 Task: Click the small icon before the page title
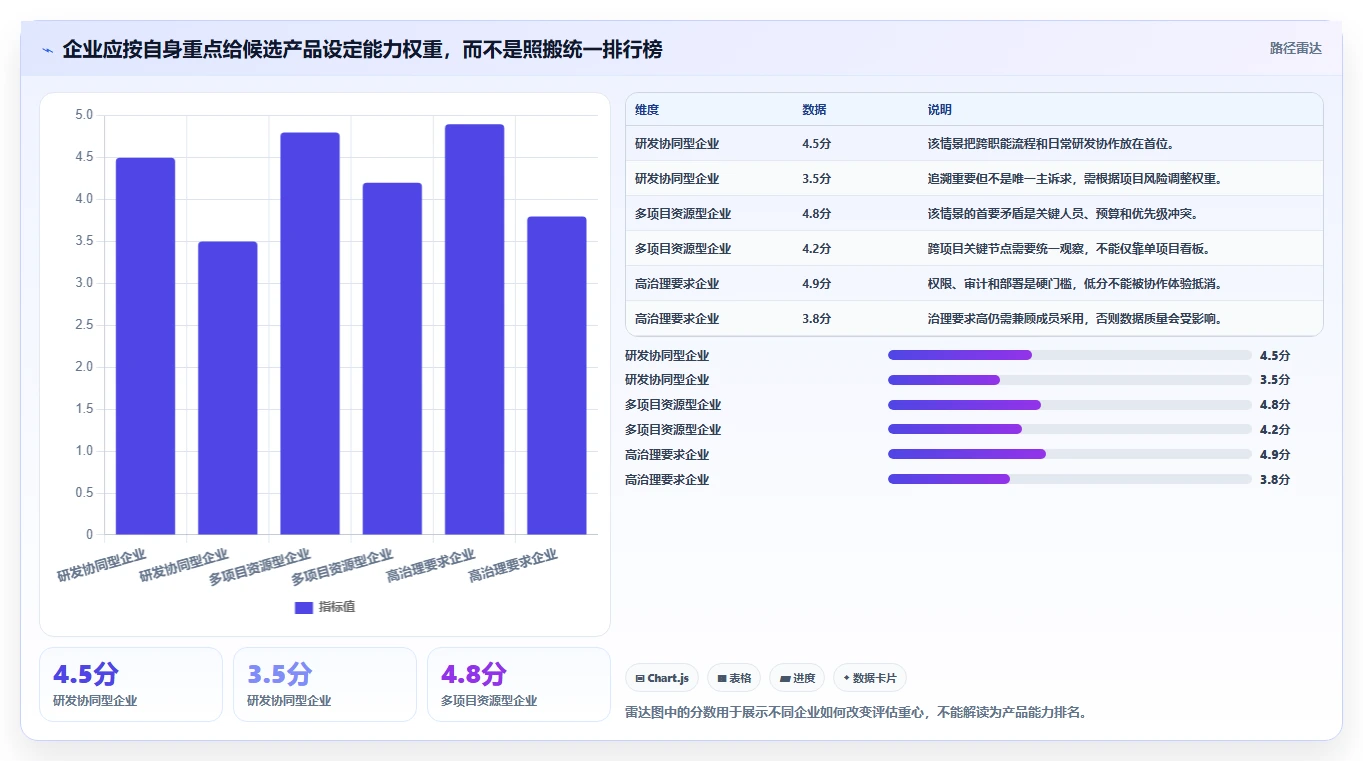[x=47, y=50]
